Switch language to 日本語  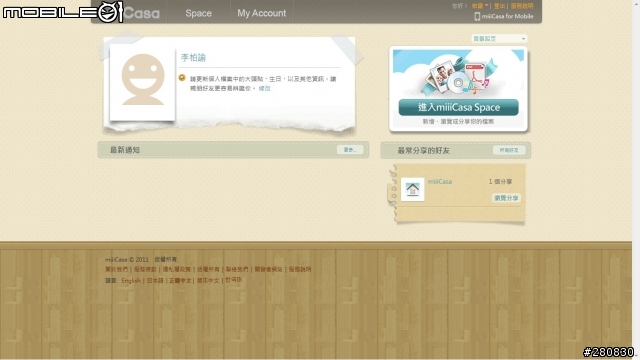coord(155,280)
